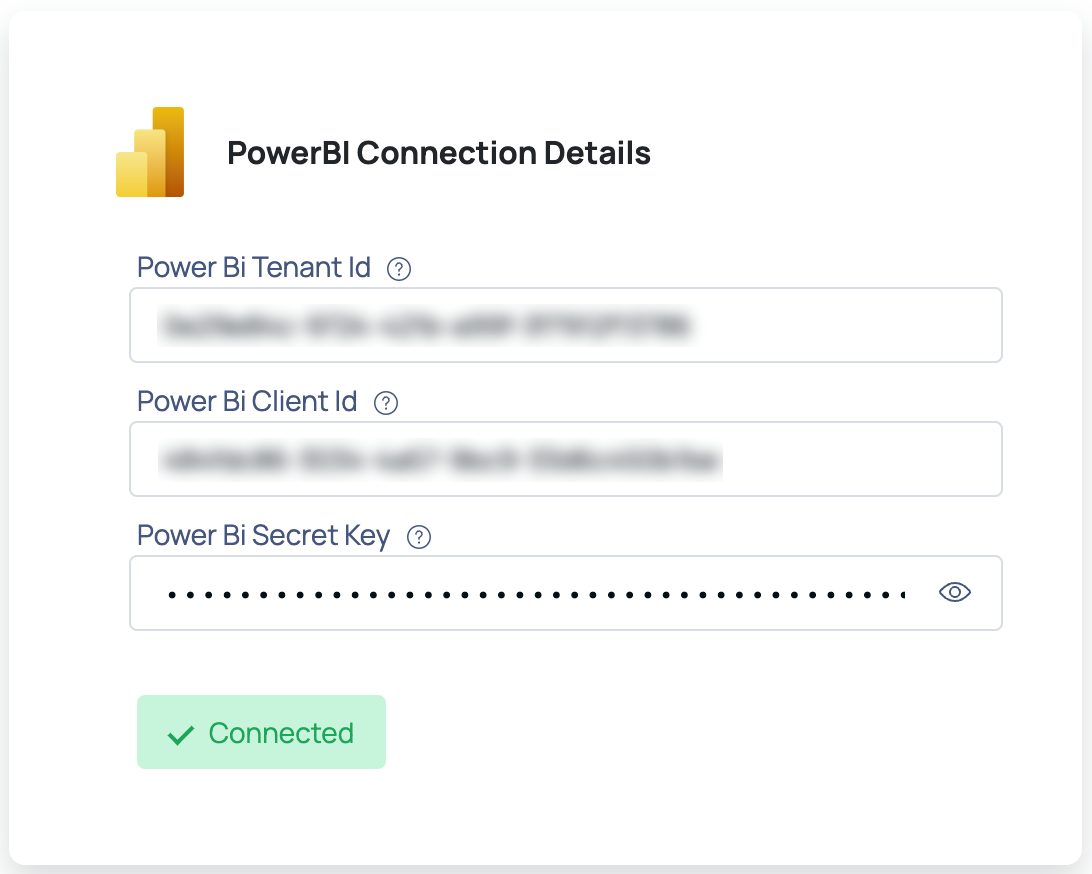
Task: Click the Power Bi Secret Key label
Action: click(263, 536)
